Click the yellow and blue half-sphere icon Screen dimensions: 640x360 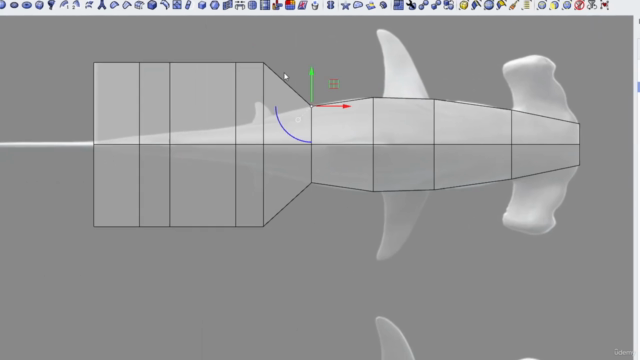coord(554,5)
